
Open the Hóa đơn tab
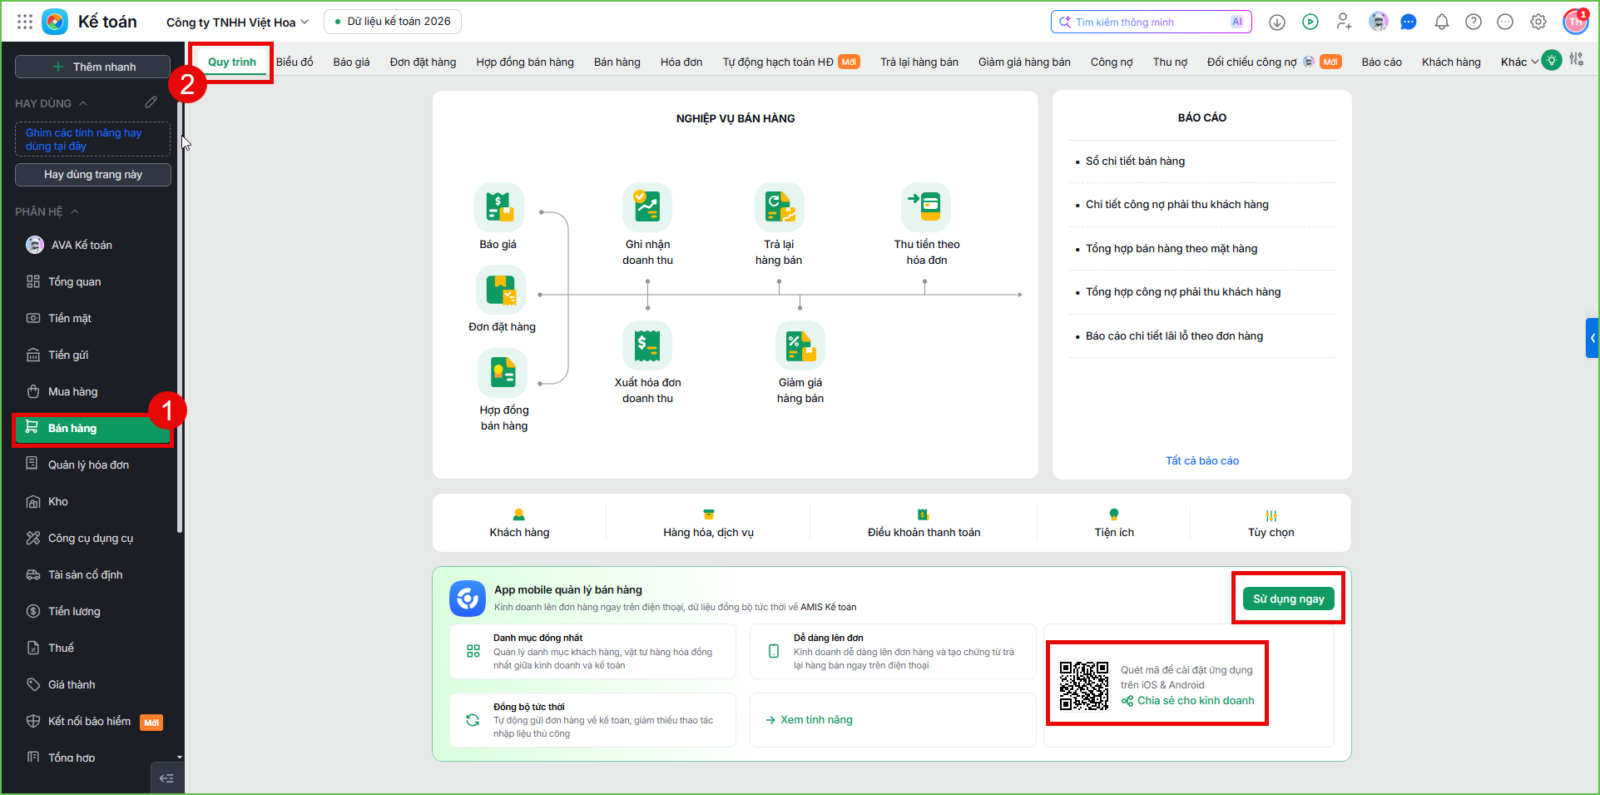[x=681, y=62]
